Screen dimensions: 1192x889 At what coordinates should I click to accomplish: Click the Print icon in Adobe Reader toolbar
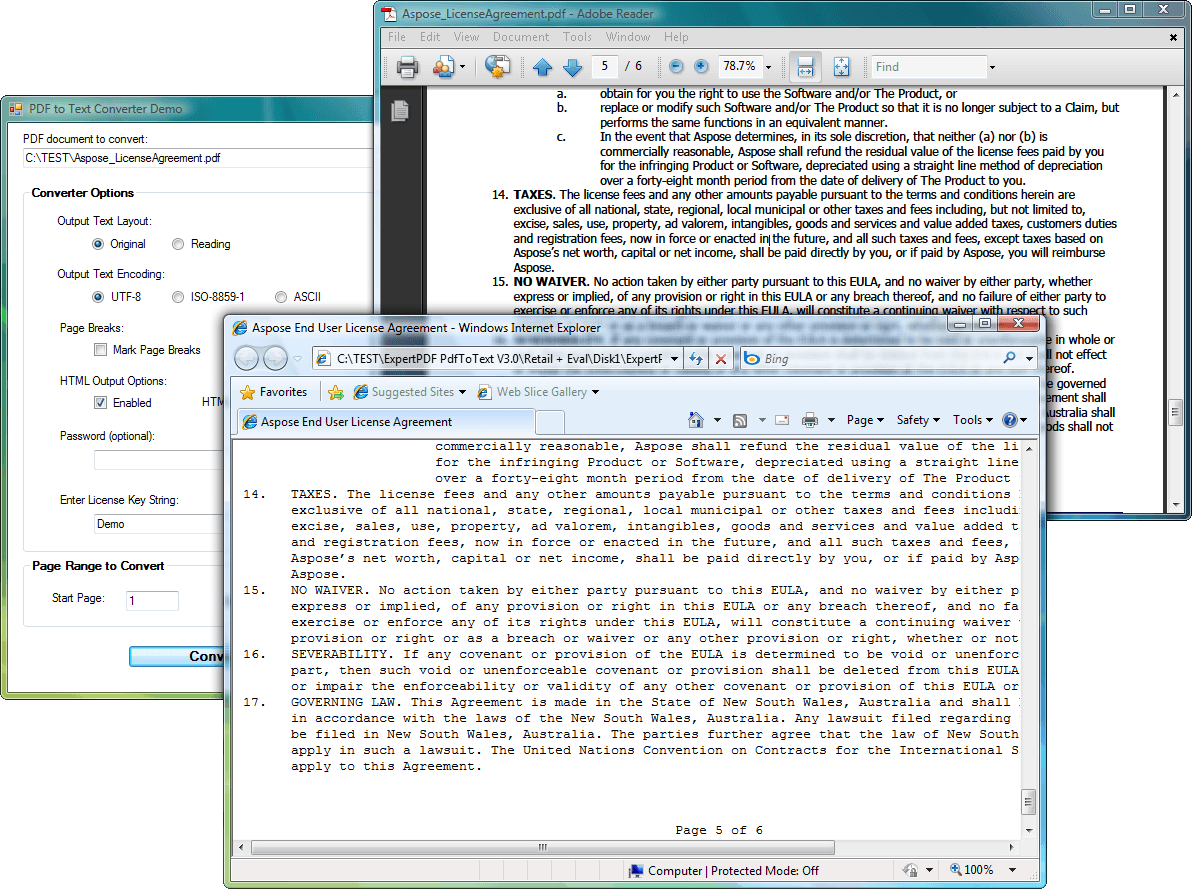tap(407, 67)
